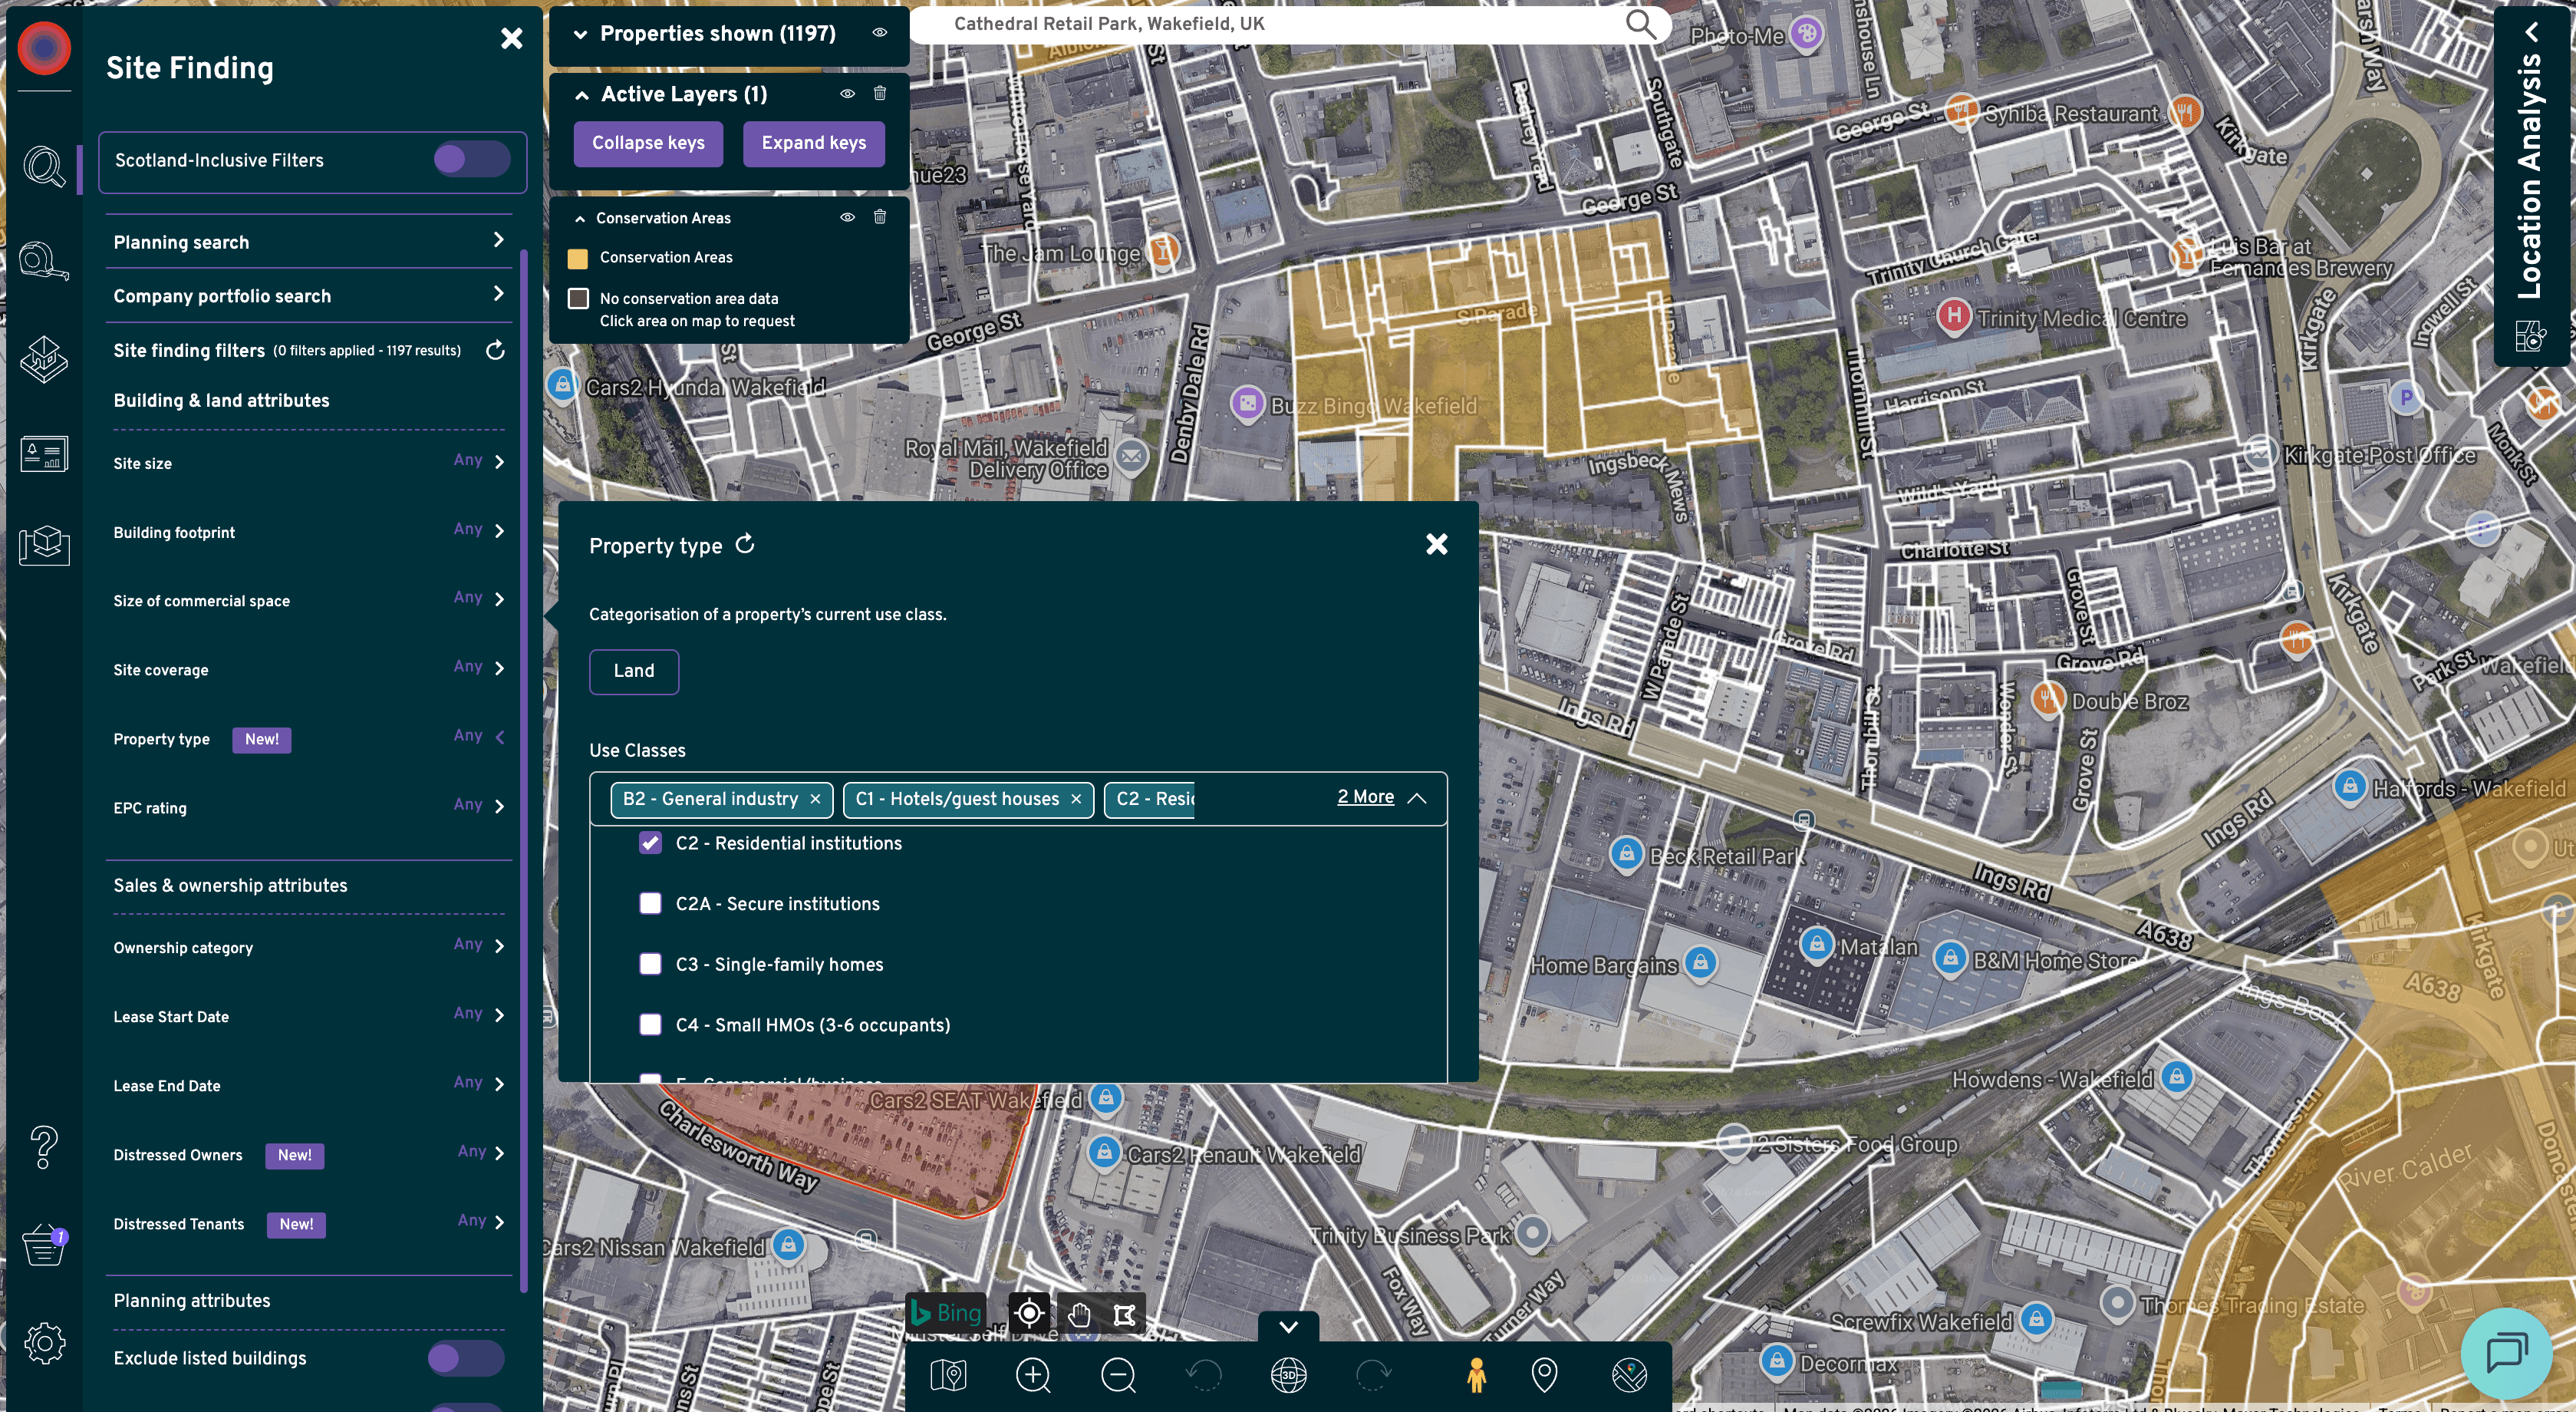The height and width of the screenshot is (1412, 2576).
Task: Select the Street View pegman icon
Action: click(1476, 1375)
